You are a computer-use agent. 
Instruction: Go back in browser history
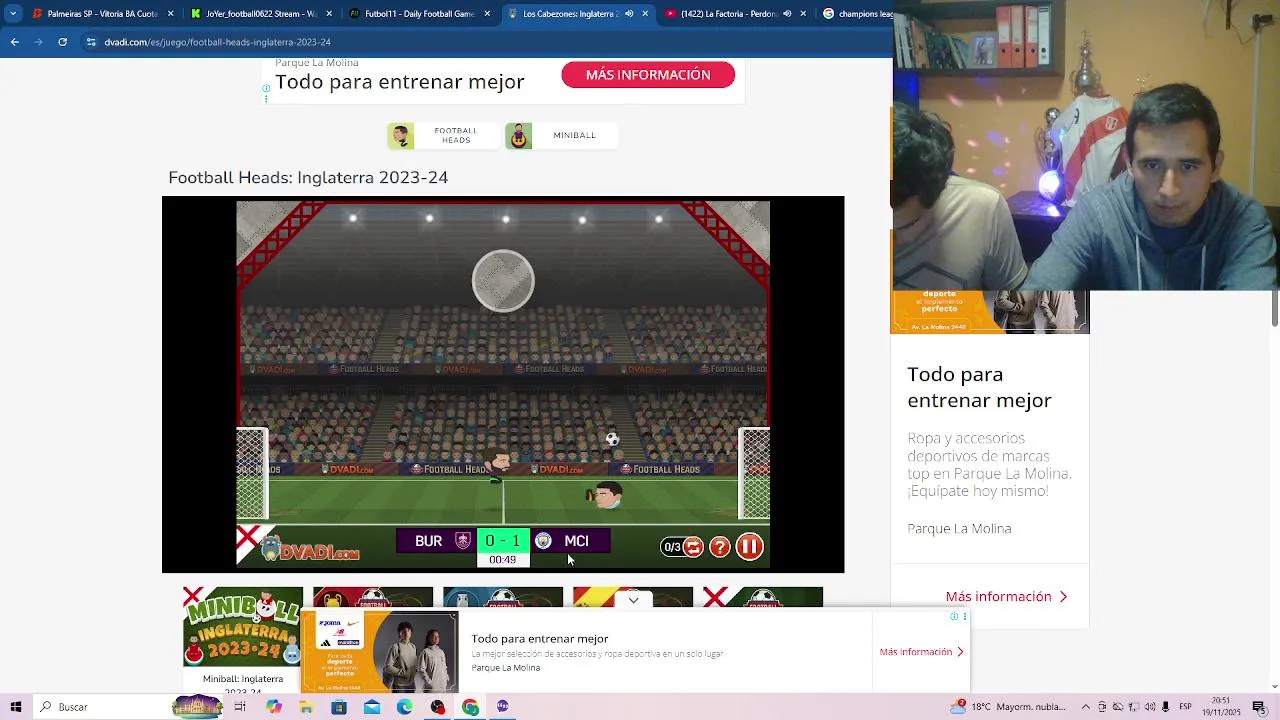15,42
